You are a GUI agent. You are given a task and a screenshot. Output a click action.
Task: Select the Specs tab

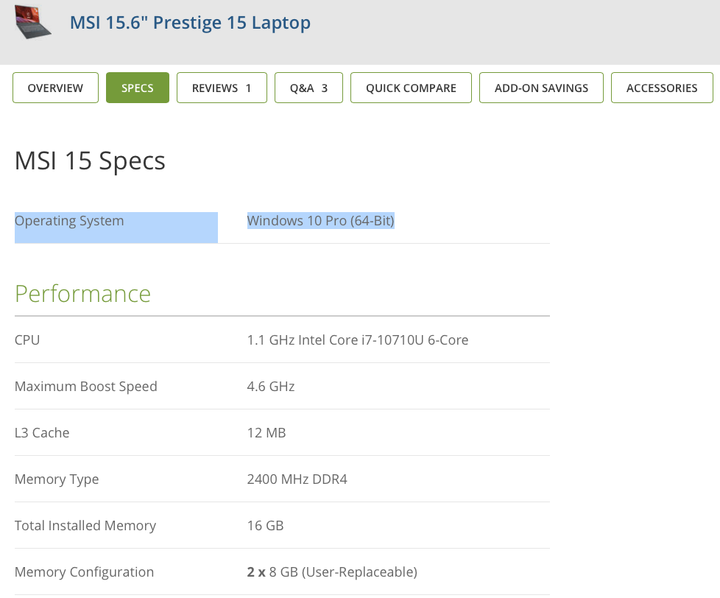tap(137, 88)
